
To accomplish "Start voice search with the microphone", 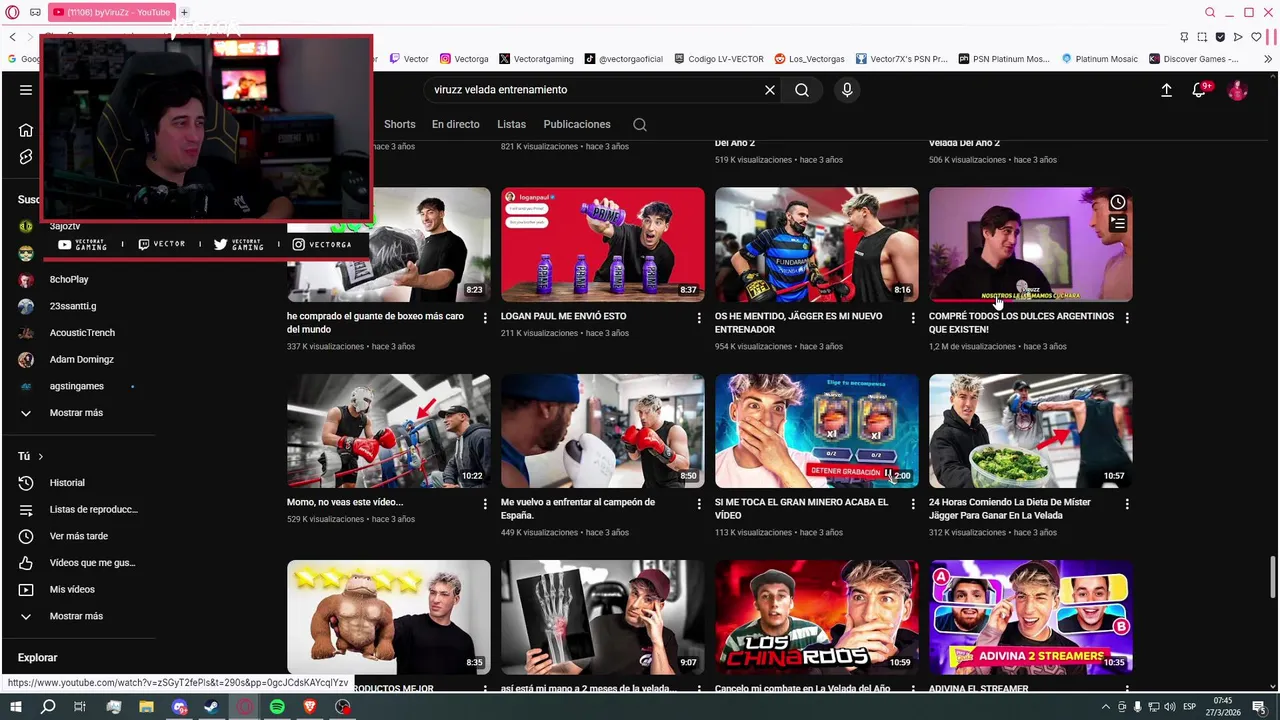I will click(x=847, y=90).
